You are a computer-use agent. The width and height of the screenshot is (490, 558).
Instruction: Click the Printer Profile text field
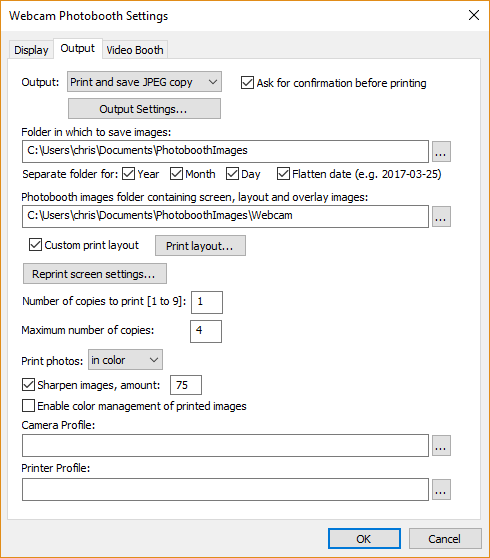click(x=225, y=489)
